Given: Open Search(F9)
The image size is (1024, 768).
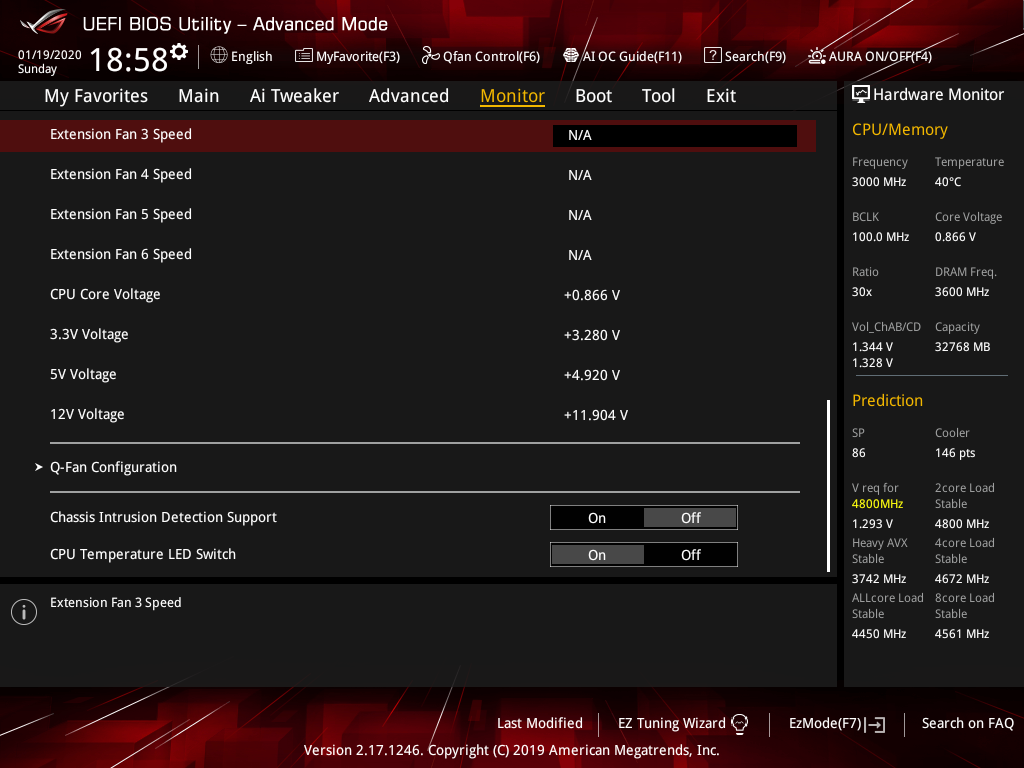Looking at the screenshot, I should pyautogui.click(x=745, y=56).
